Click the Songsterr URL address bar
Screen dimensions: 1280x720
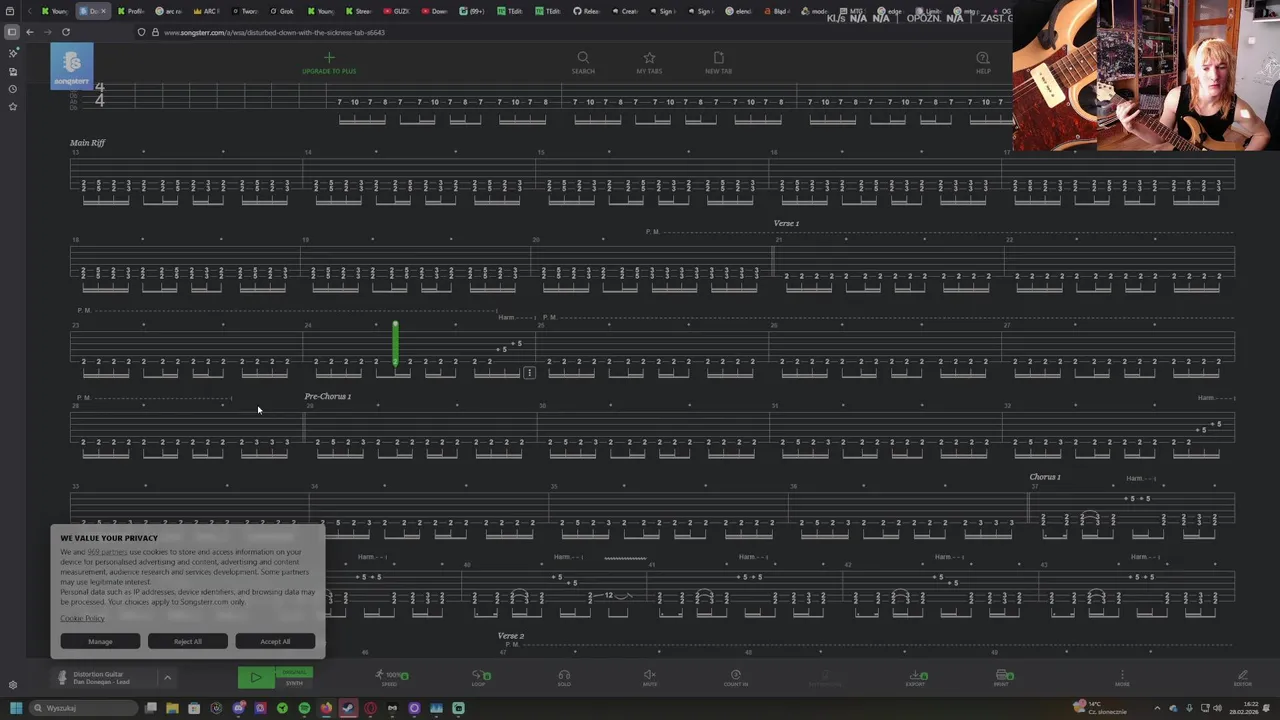point(274,32)
